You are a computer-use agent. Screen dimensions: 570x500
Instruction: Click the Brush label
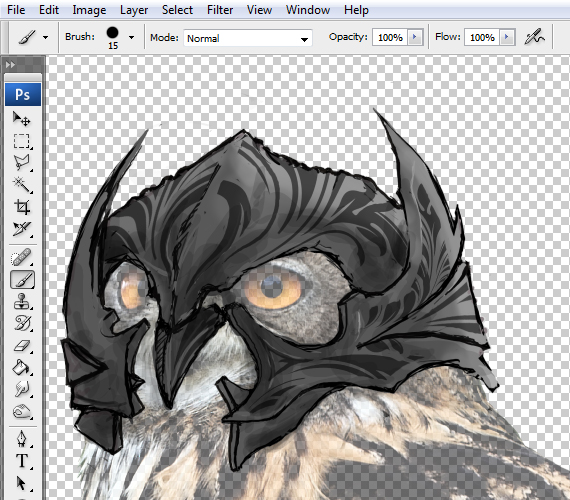[x=80, y=37]
